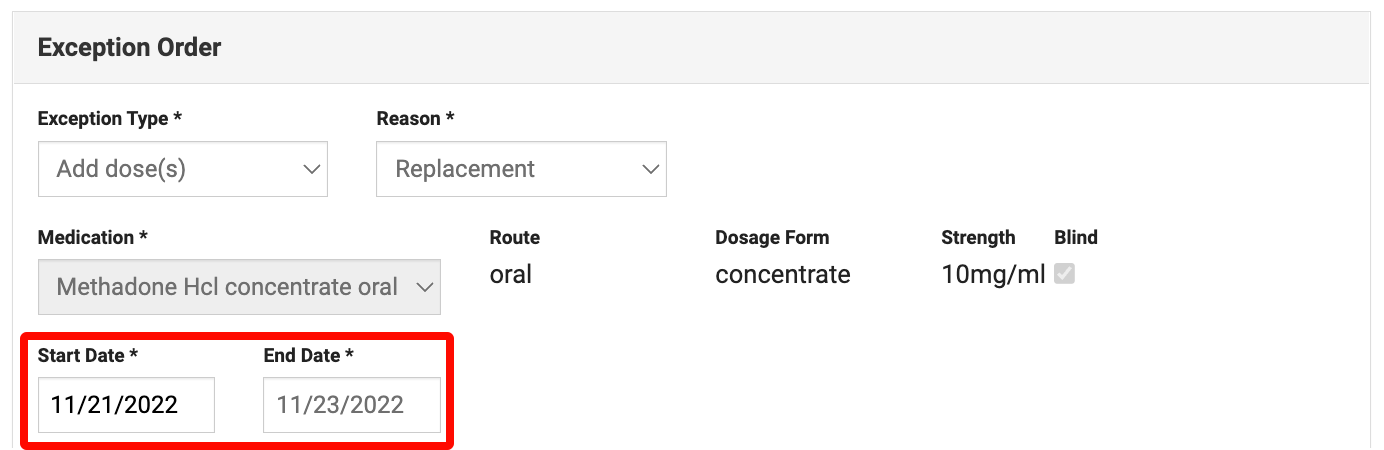Click the Blind label text
This screenshot has width=1384, height=450.
[1075, 237]
